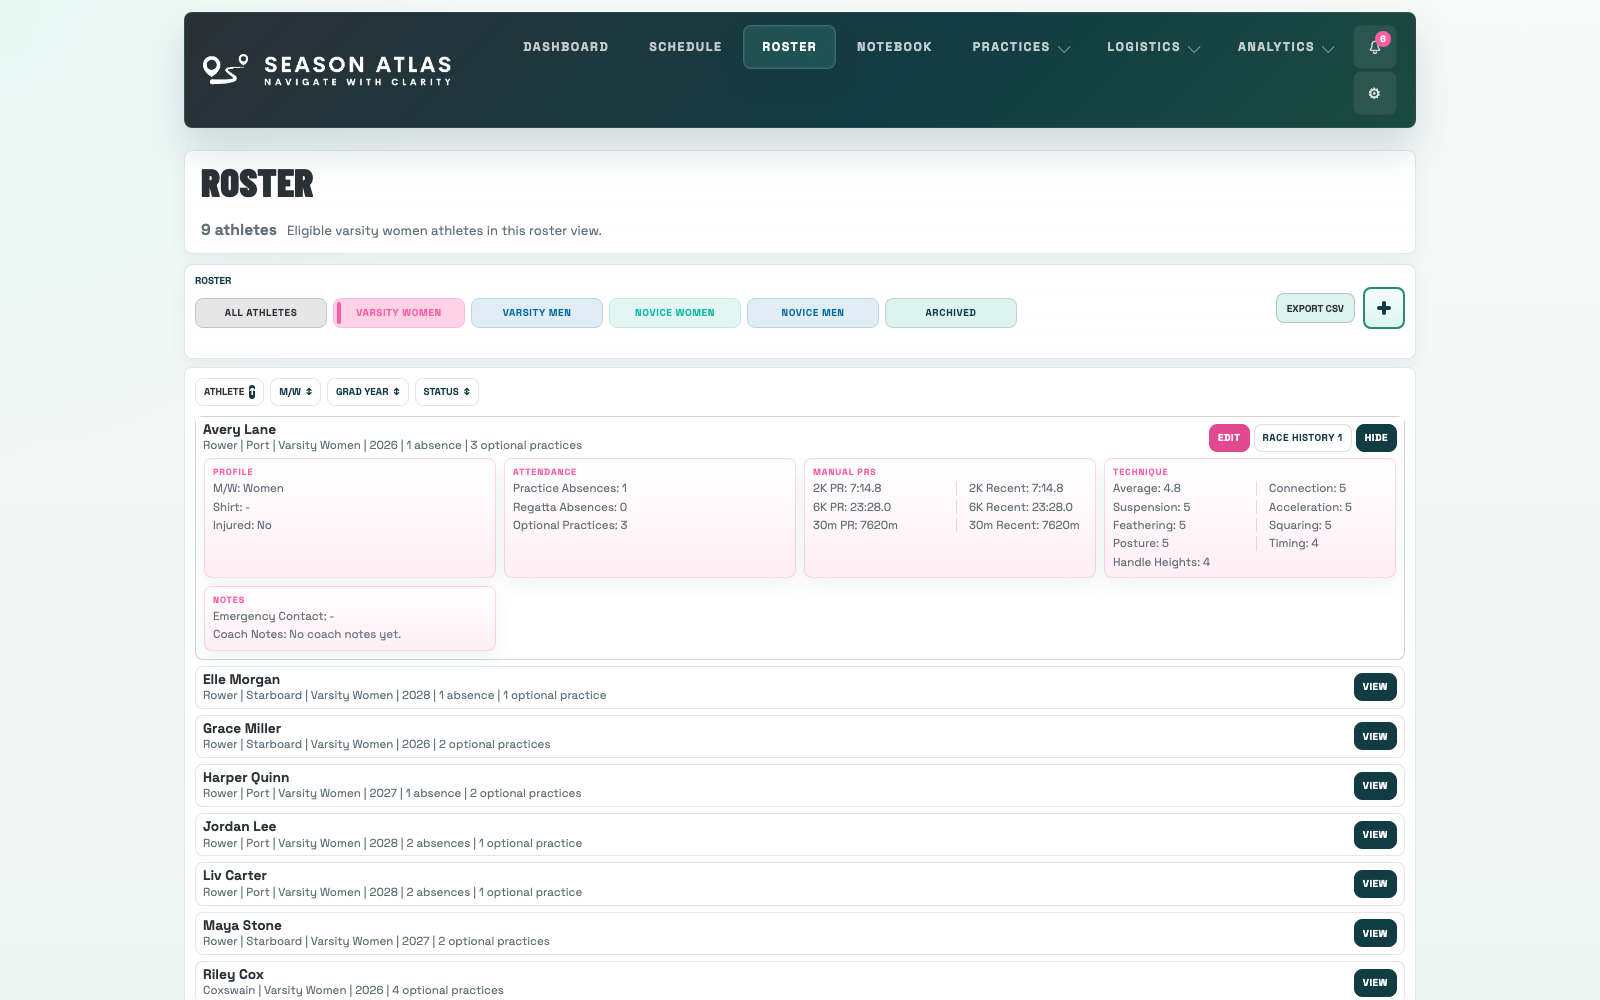Screen dimensions: 1600x1000
Task: Expand the Analytics menu
Action: [1285, 47]
